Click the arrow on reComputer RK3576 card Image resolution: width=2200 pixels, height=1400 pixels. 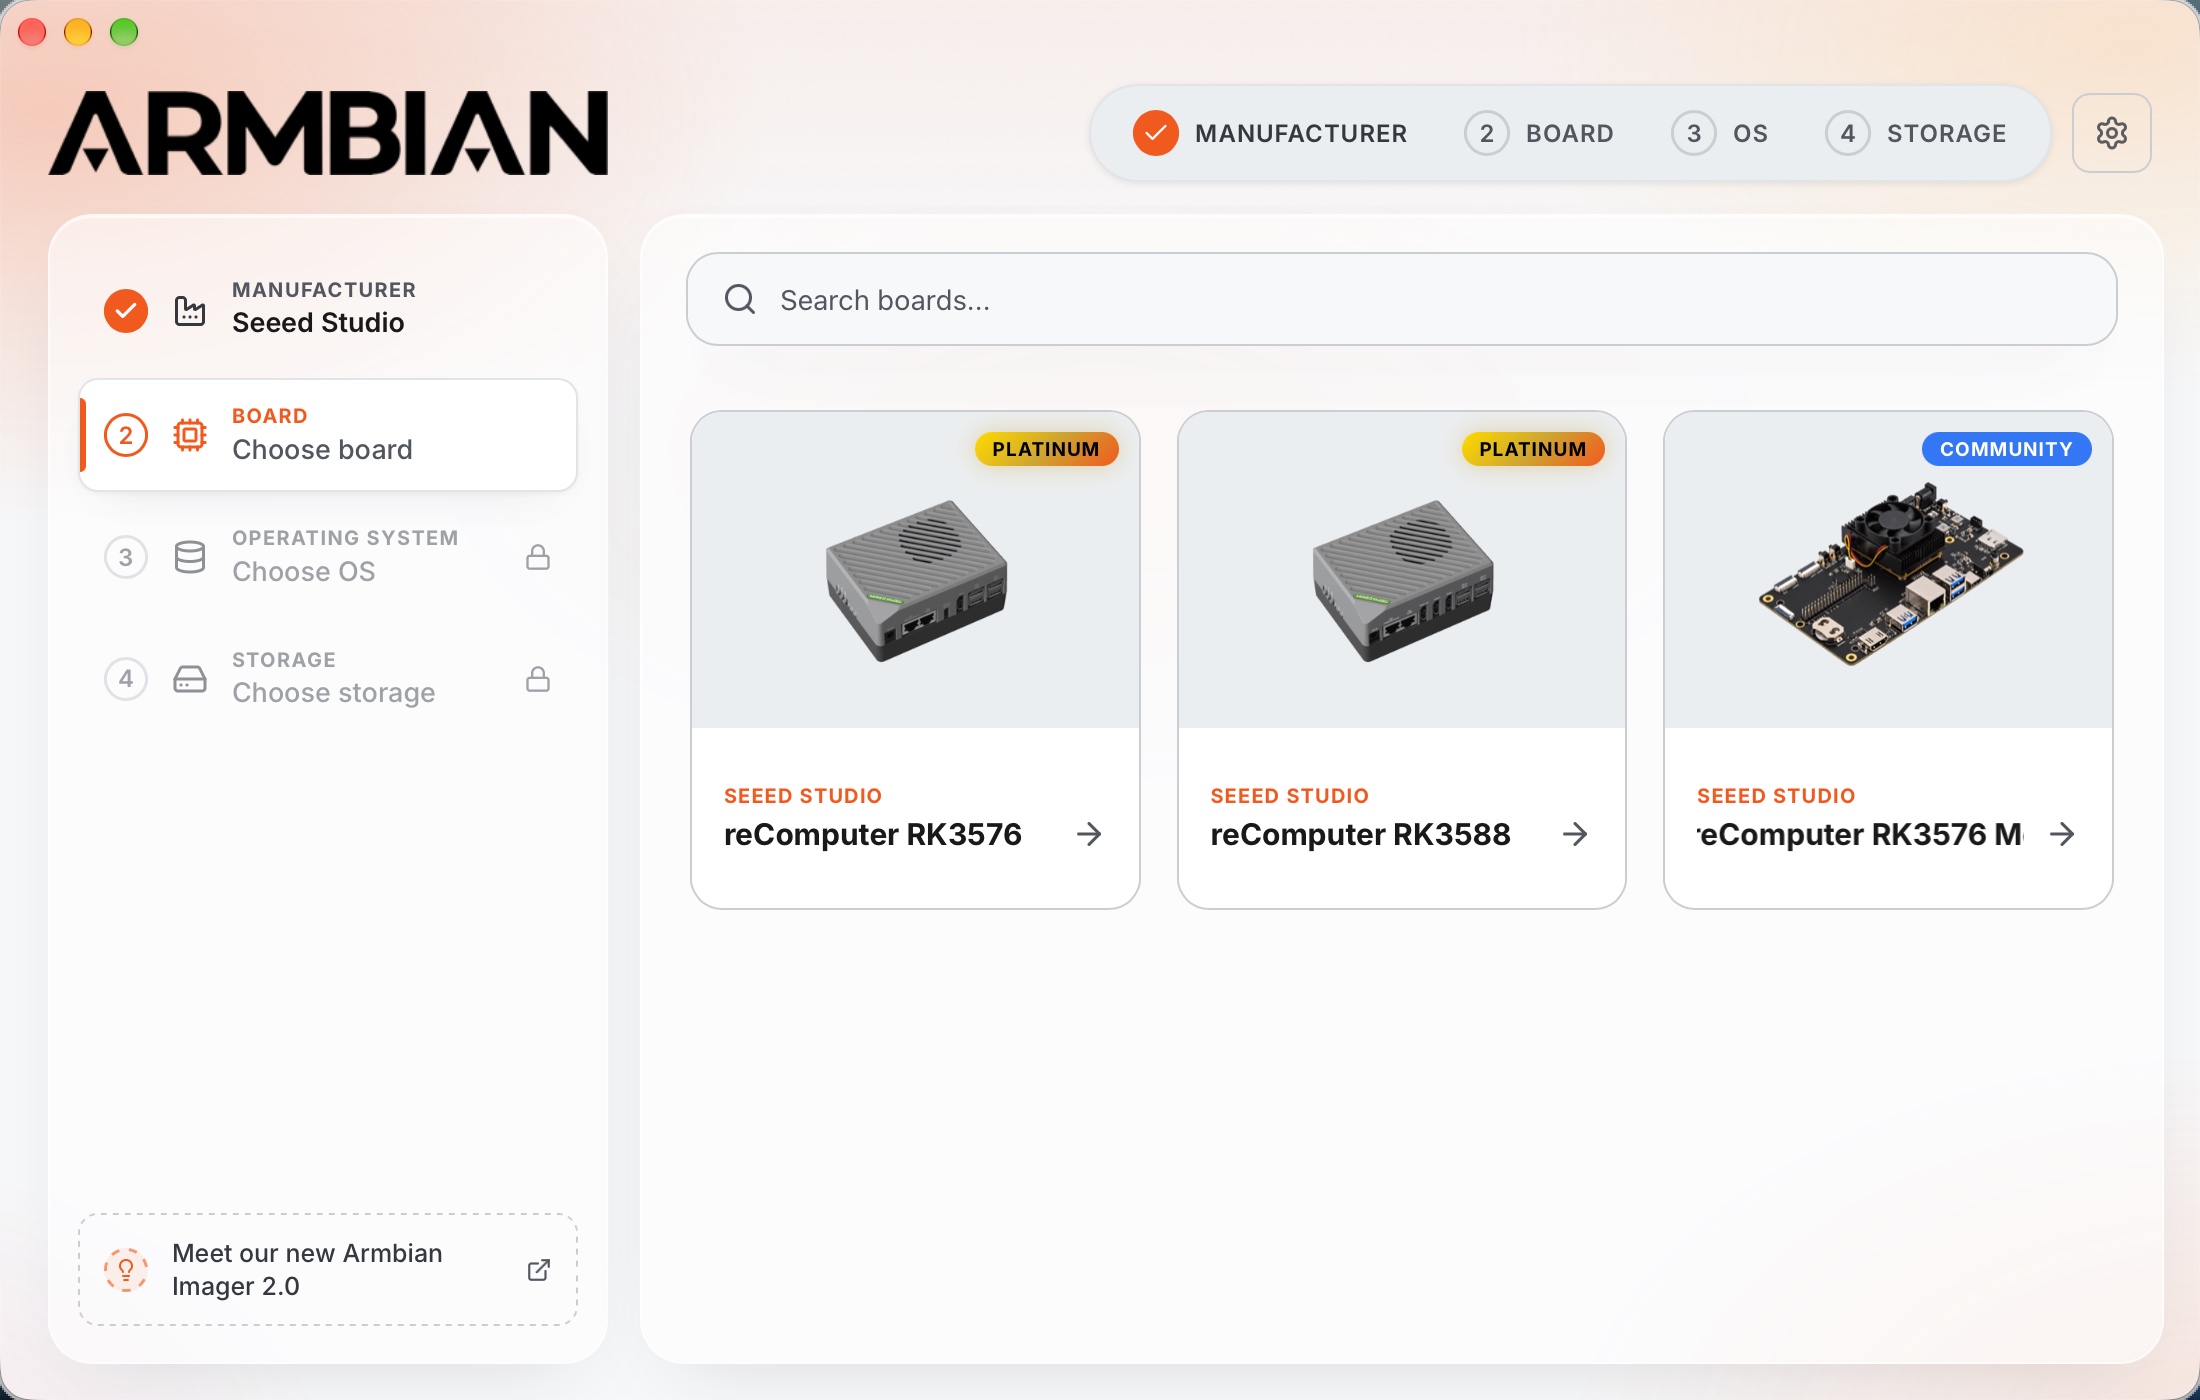click(1089, 834)
